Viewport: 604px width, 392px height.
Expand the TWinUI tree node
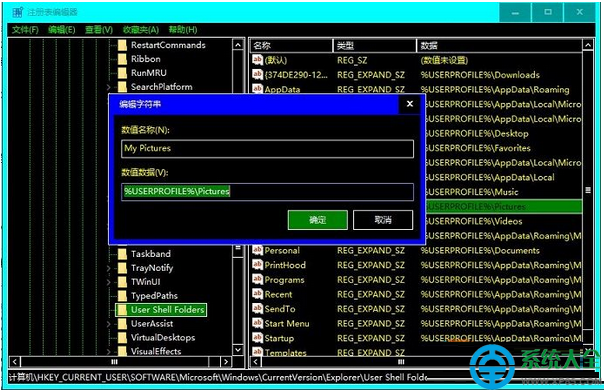coord(109,282)
